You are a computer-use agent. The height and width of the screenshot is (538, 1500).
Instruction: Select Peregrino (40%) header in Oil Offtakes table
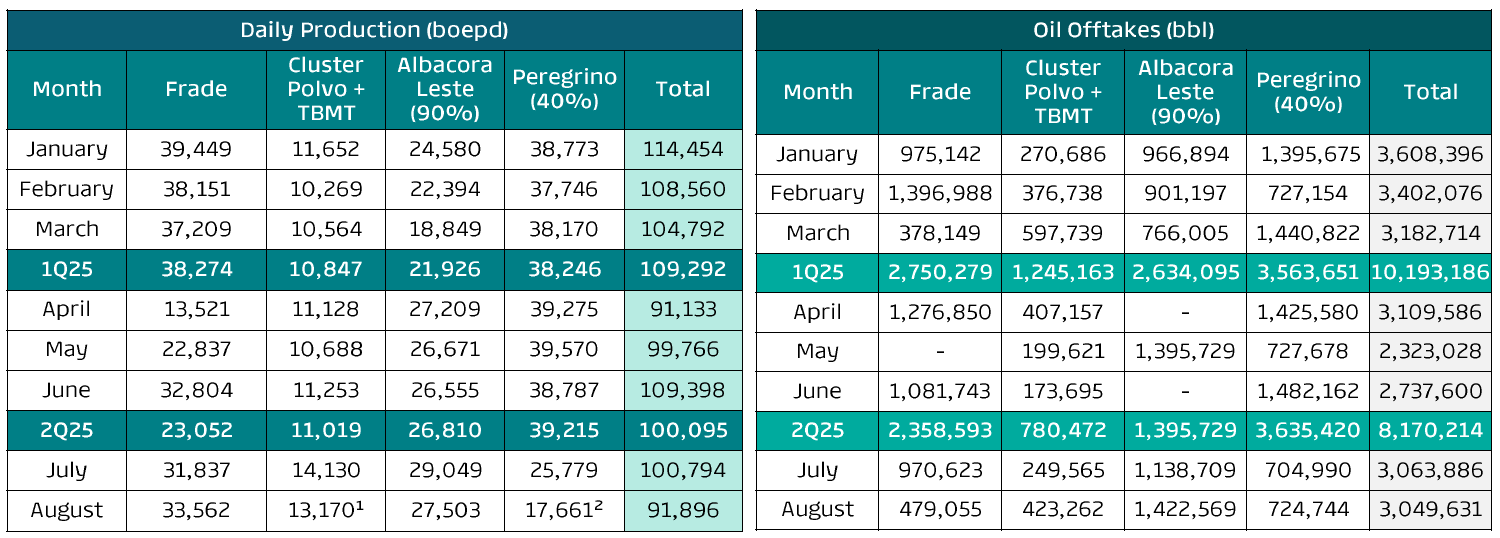(1308, 92)
